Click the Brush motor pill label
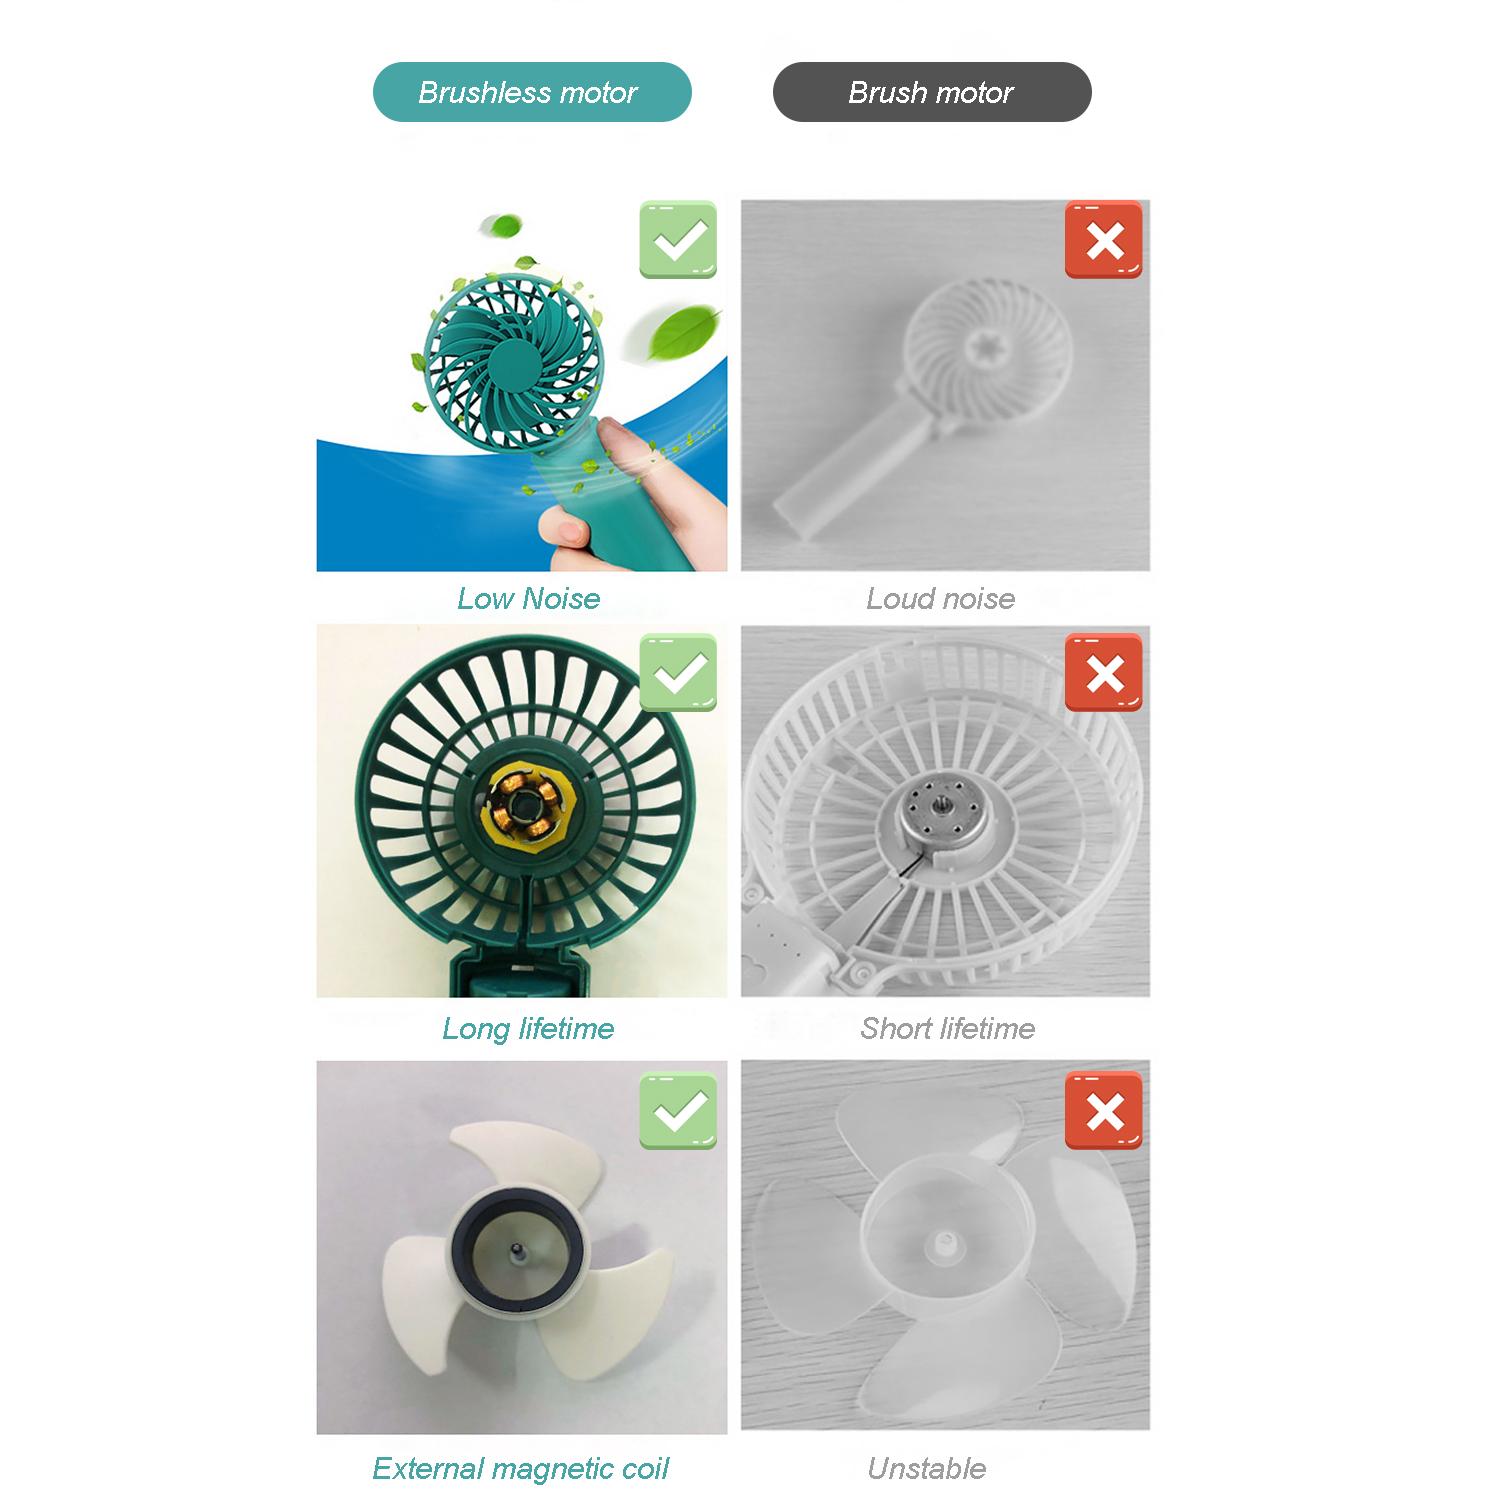 (932, 92)
